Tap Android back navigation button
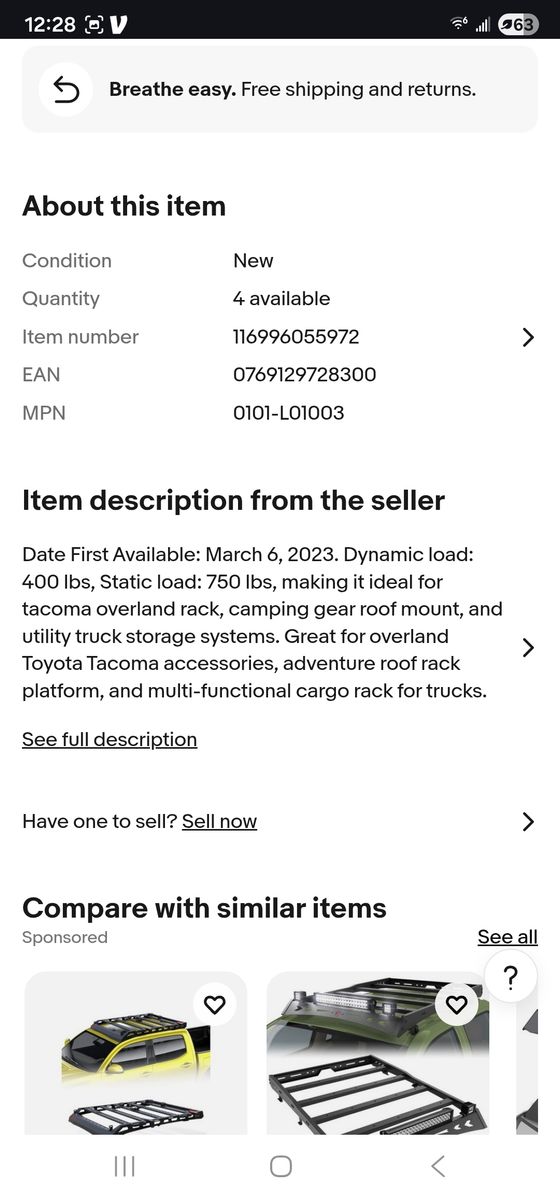Screen dimensions: 560x1200 437,1166
